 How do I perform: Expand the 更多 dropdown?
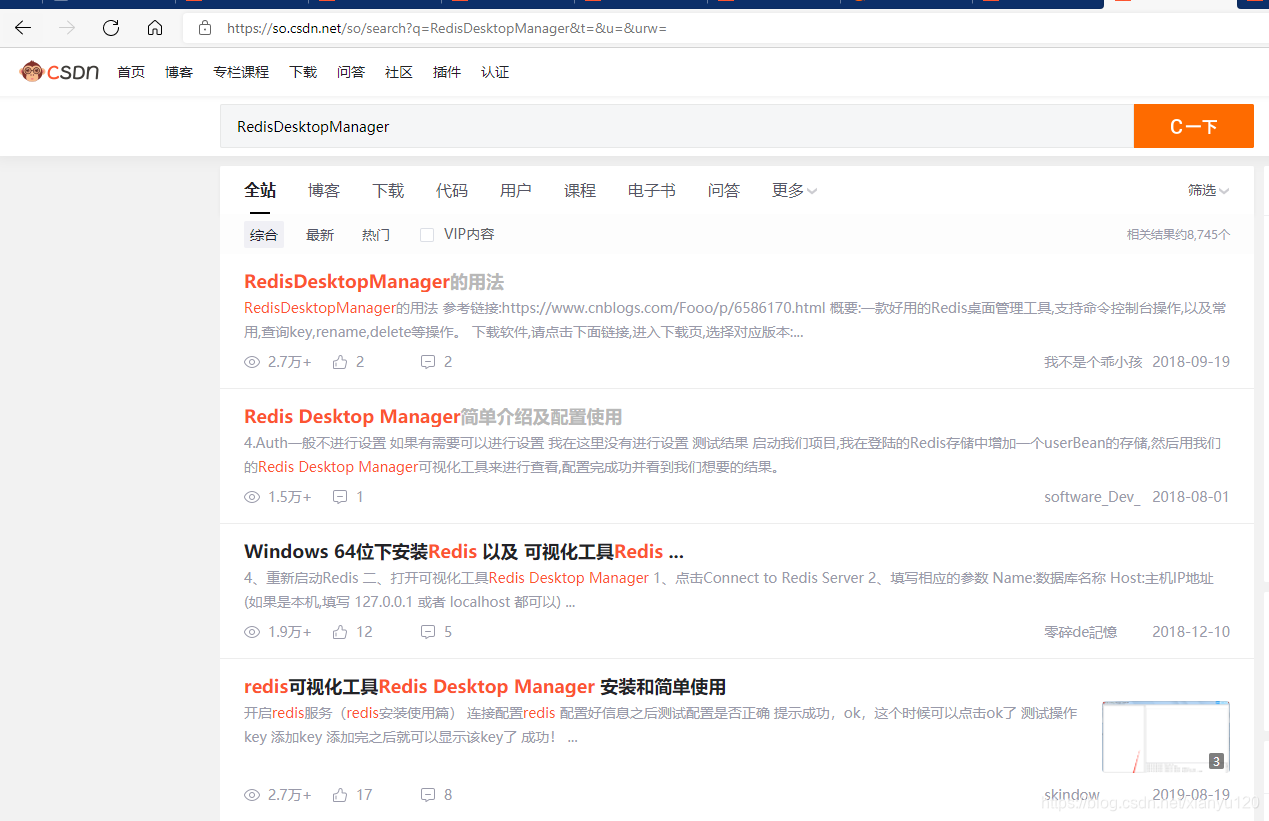pos(794,190)
